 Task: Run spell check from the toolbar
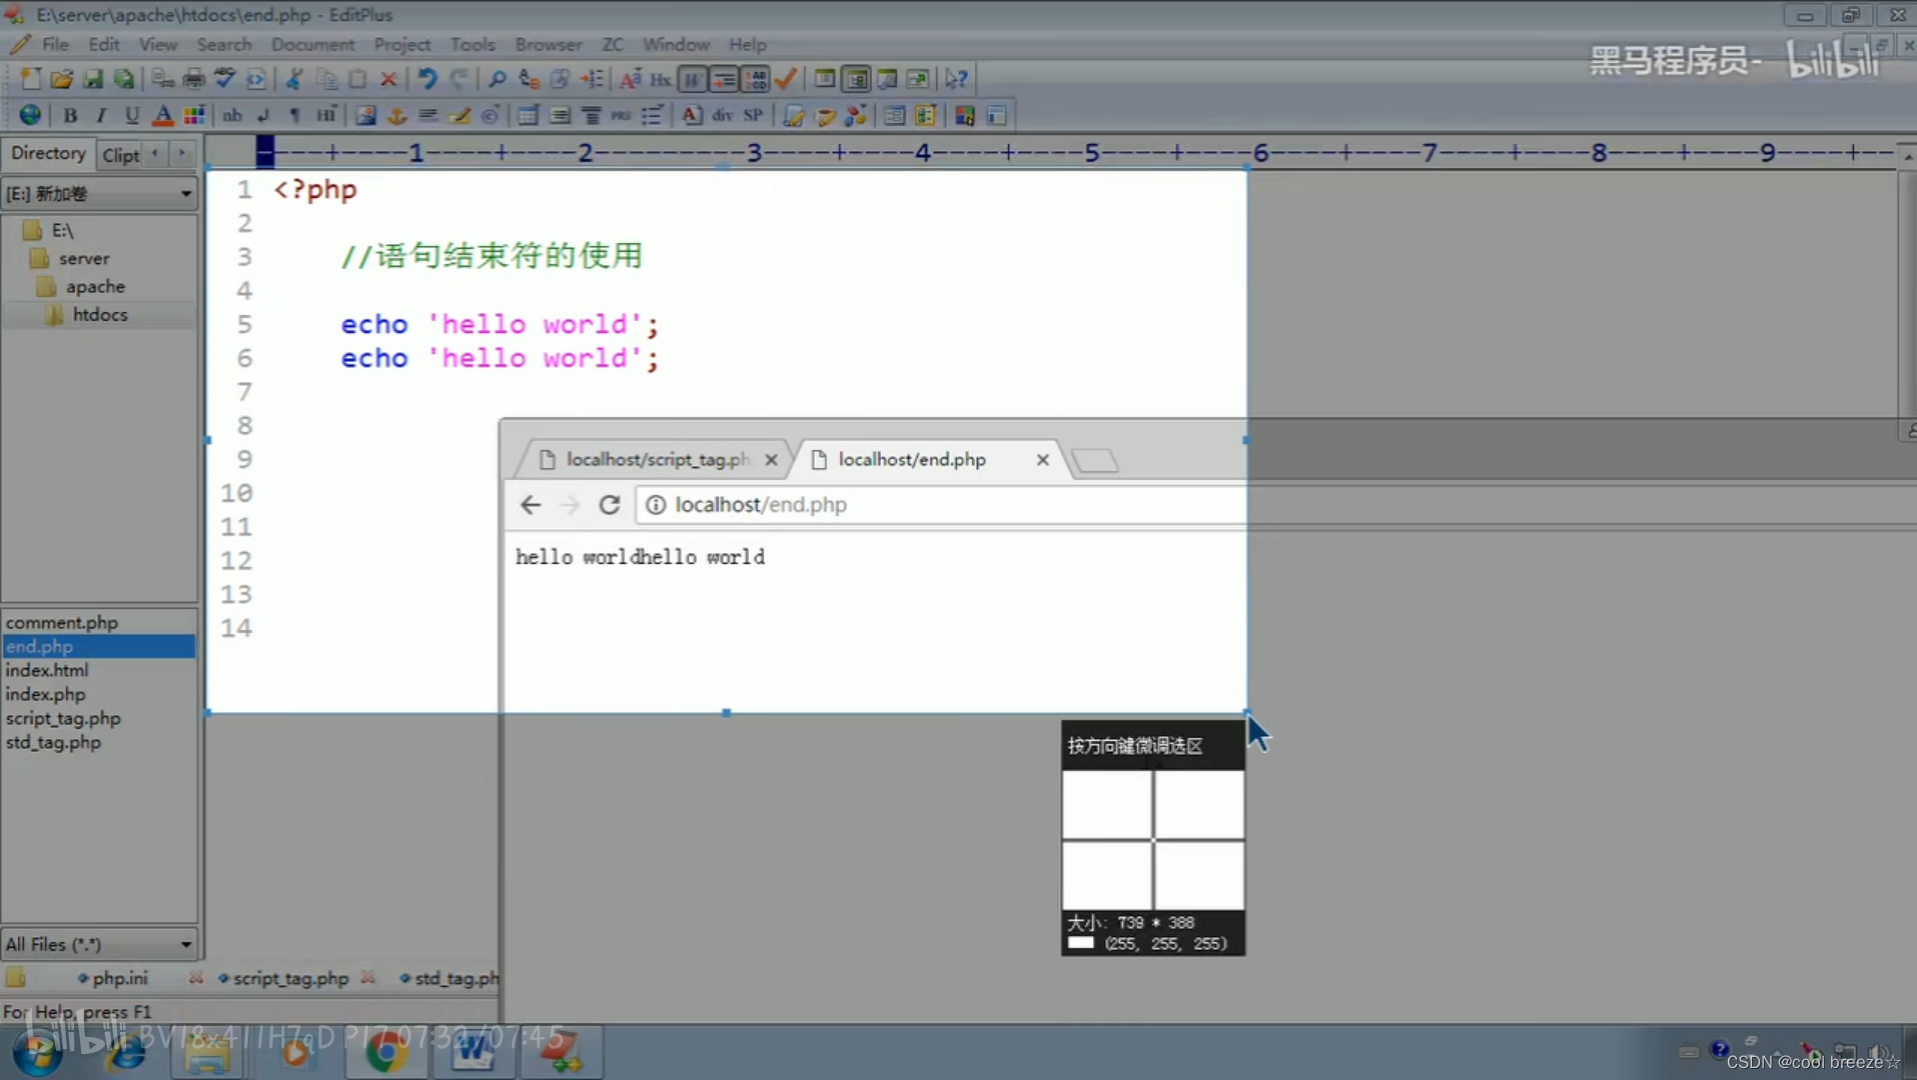point(224,79)
